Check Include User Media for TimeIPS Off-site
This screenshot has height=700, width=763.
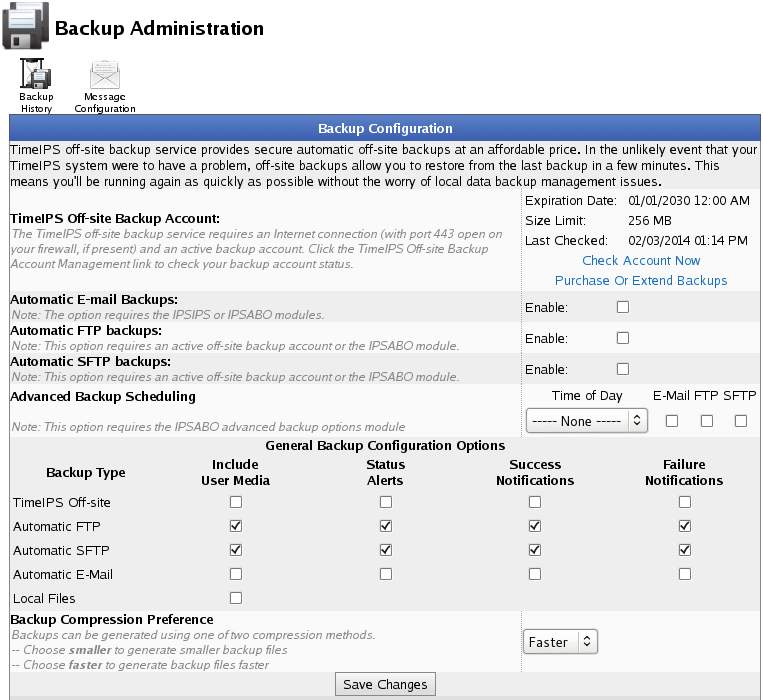coord(236,502)
